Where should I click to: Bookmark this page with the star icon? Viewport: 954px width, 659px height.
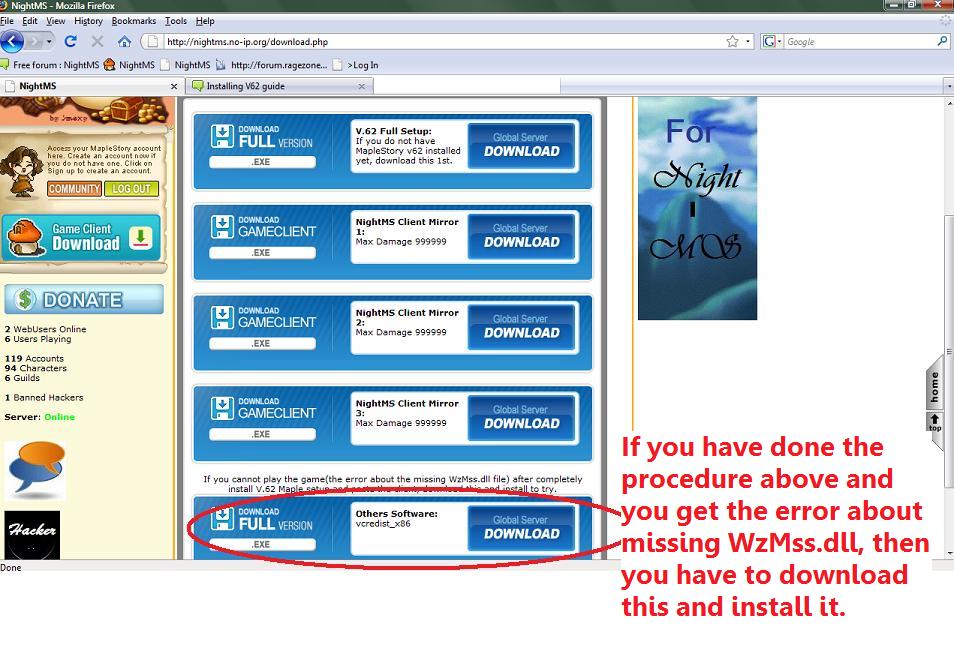pos(733,41)
